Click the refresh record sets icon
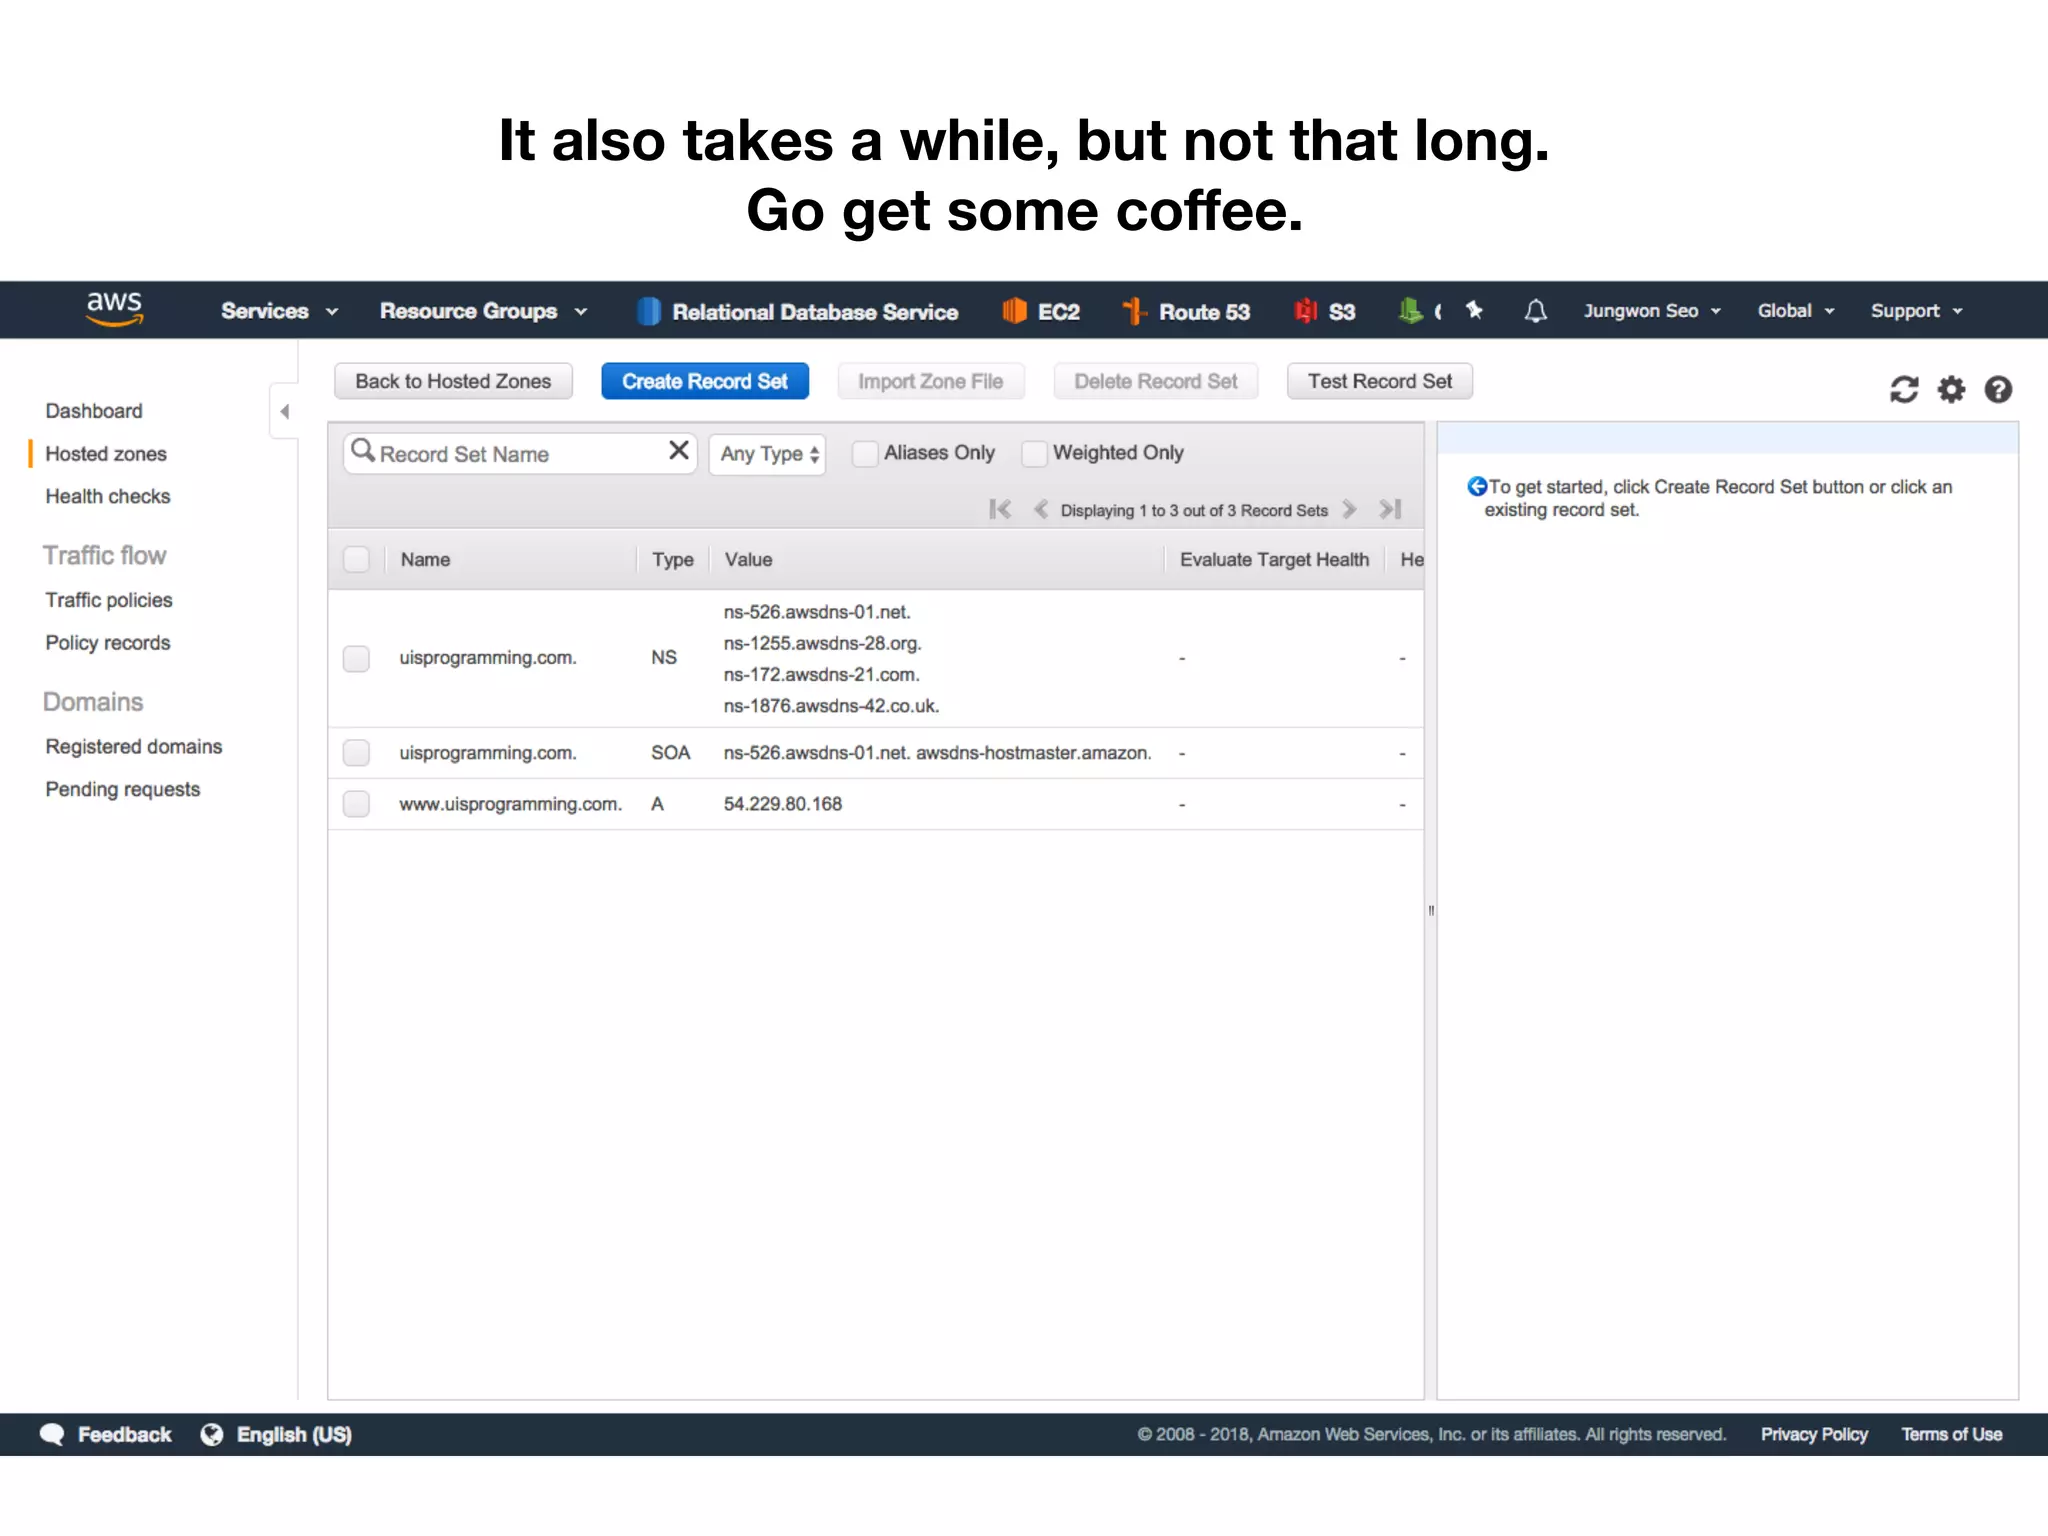Viewport: 2048px width, 1536px height. pos(1903,389)
